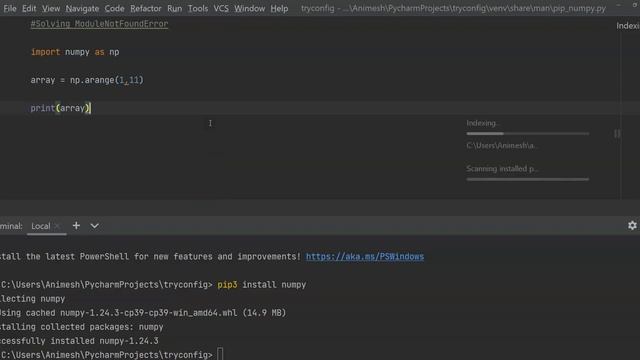The image size is (640, 360).
Task: Click the 'pip3 install numpy' command text
Action: (x=262, y=285)
